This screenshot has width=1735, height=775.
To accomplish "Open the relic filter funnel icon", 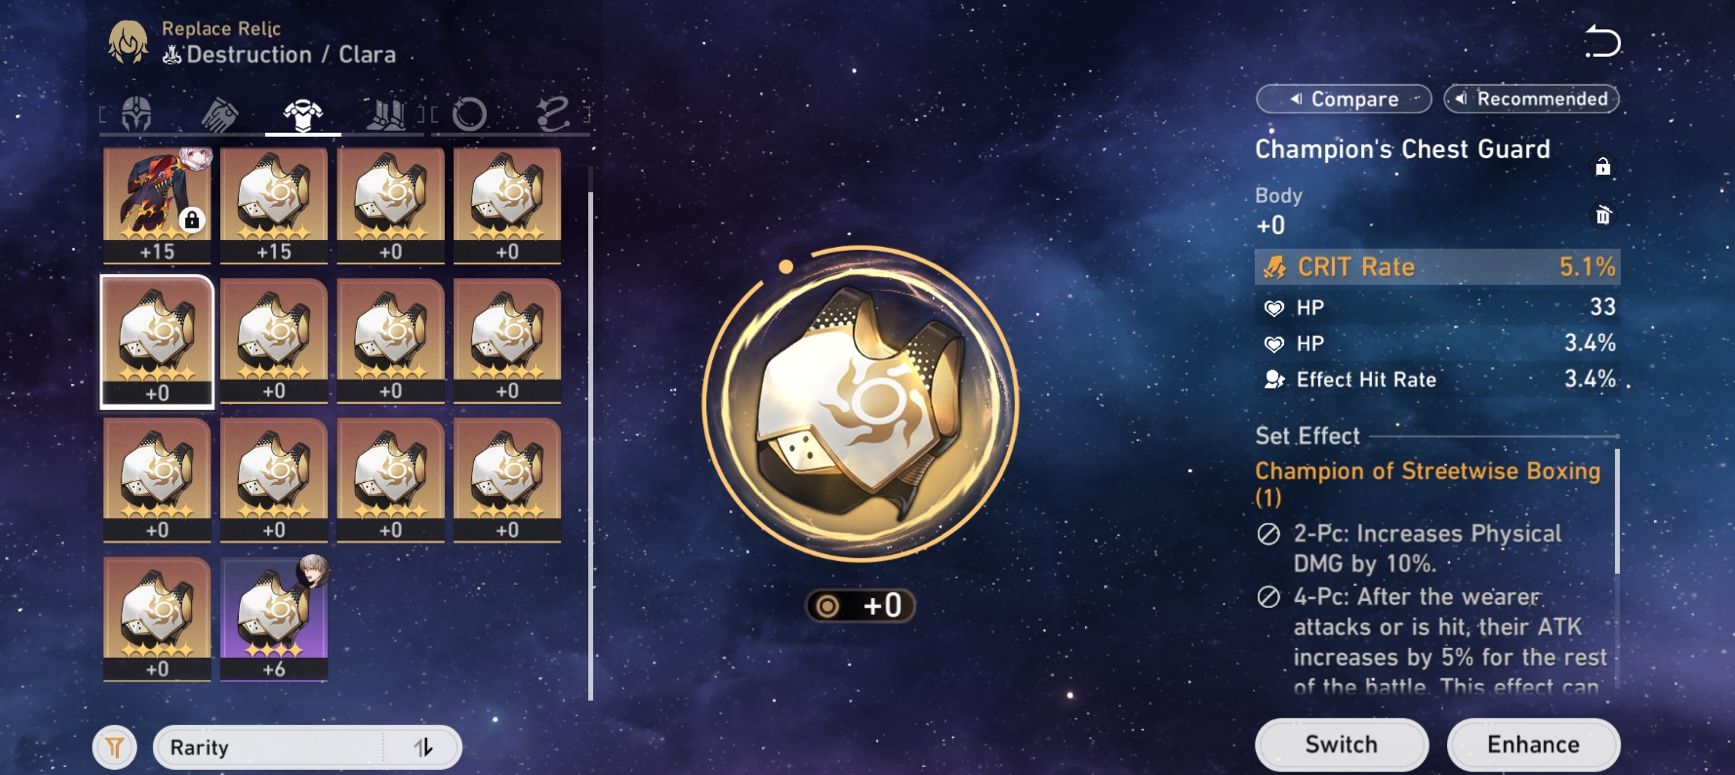I will click(x=115, y=747).
